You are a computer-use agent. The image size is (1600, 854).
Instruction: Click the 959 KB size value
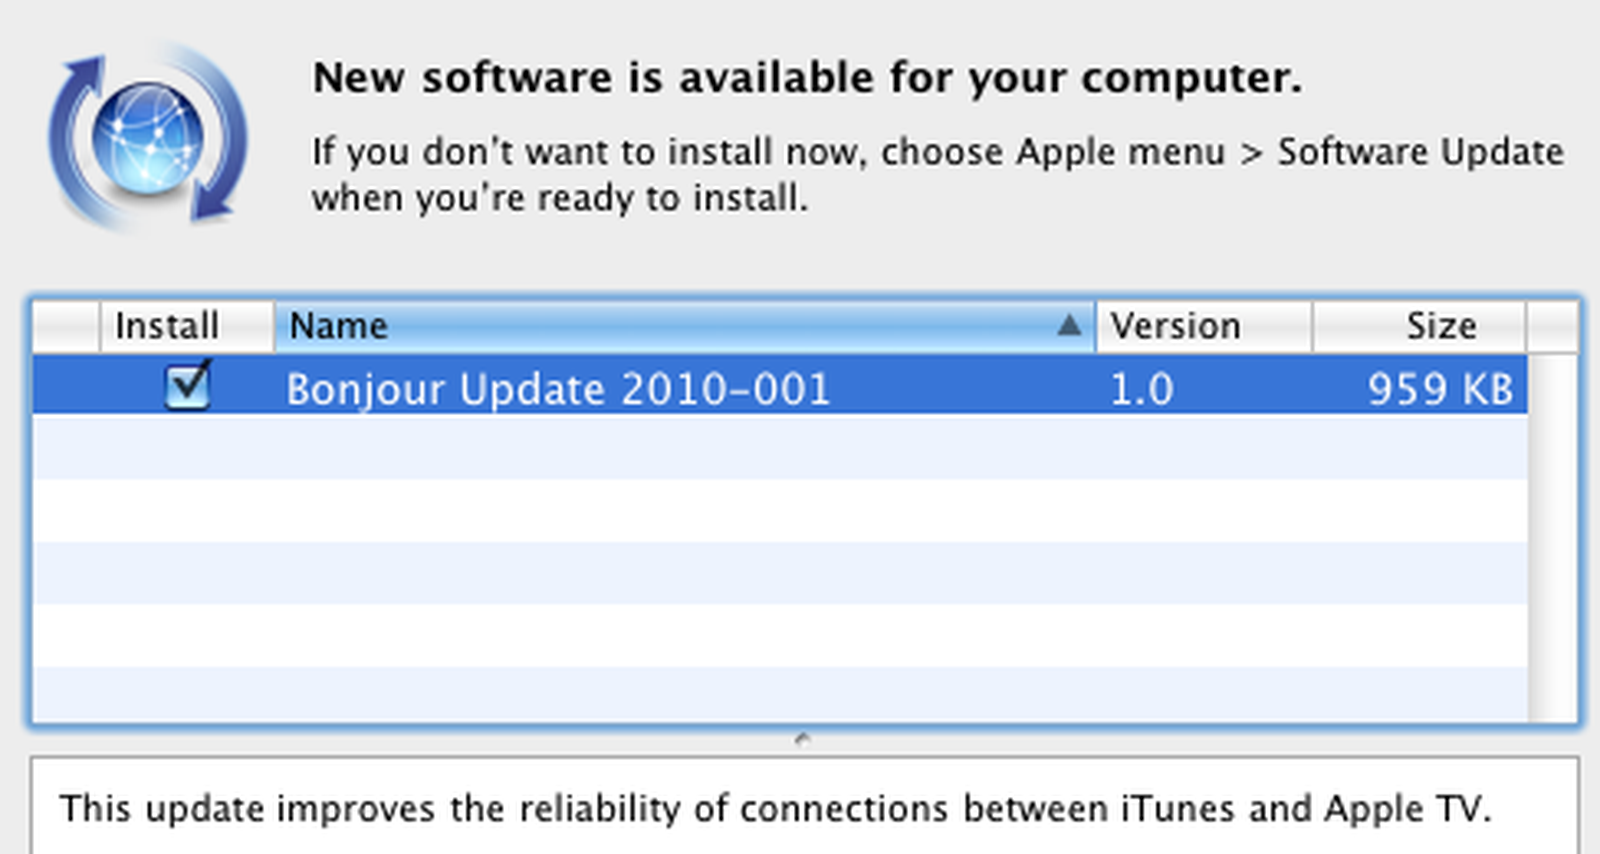pyautogui.click(x=1442, y=389)
